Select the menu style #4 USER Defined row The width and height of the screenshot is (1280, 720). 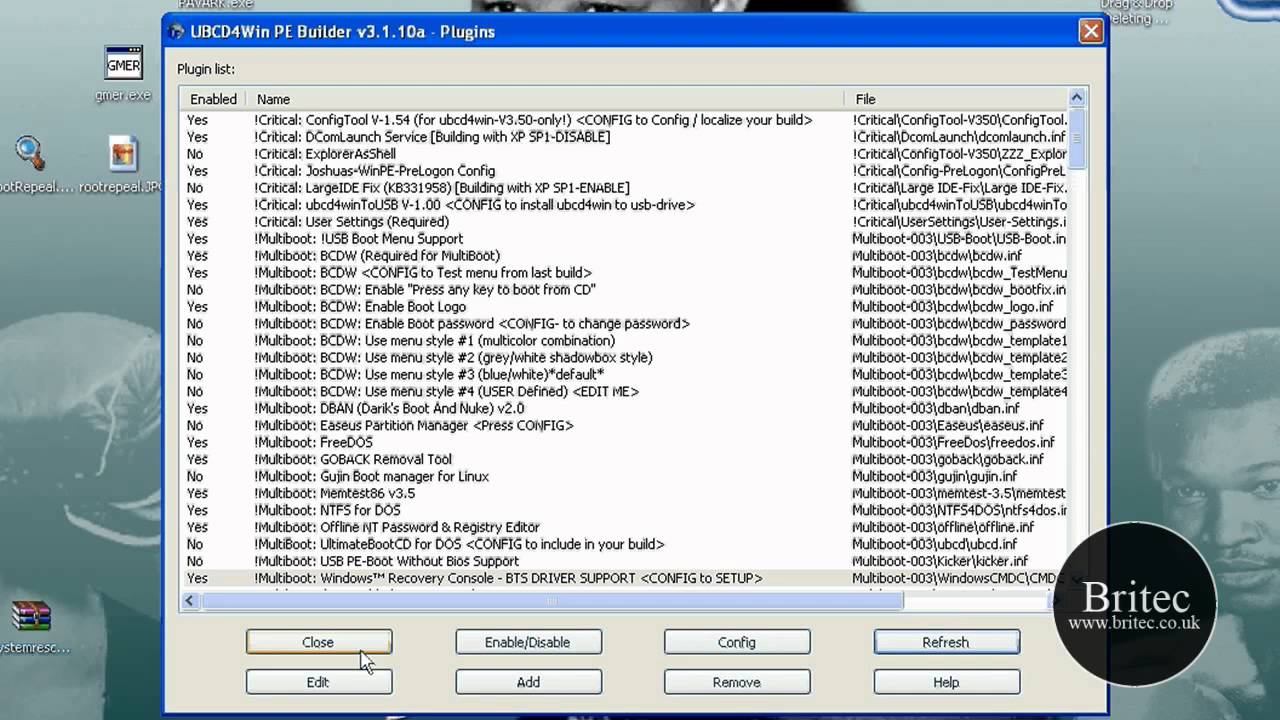click(624, 392)
